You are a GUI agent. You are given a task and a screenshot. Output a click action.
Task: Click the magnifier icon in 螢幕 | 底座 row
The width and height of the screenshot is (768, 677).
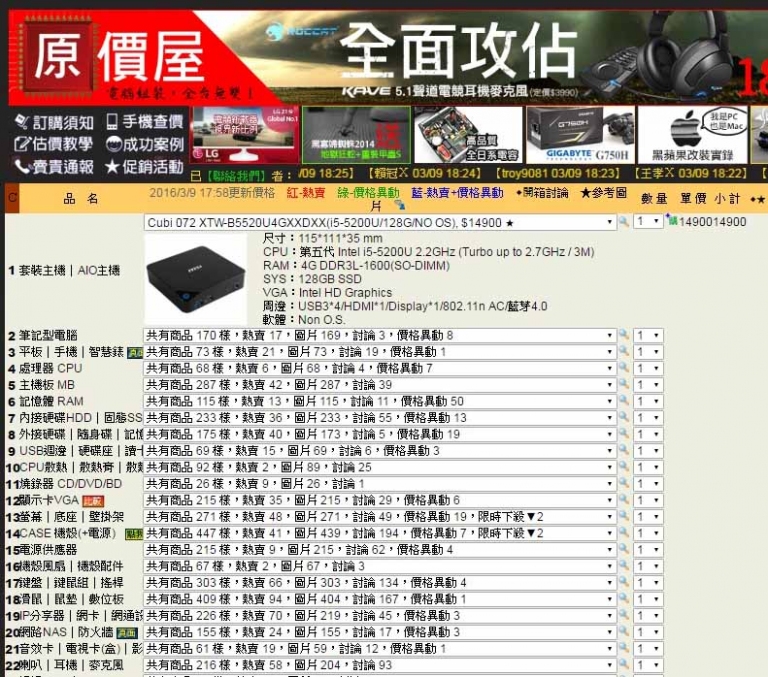coord(624,516)
